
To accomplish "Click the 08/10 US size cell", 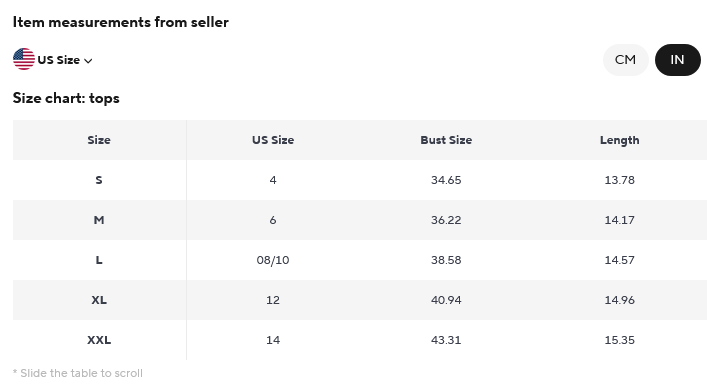I will pyautogui.click(x=273, y=260).
